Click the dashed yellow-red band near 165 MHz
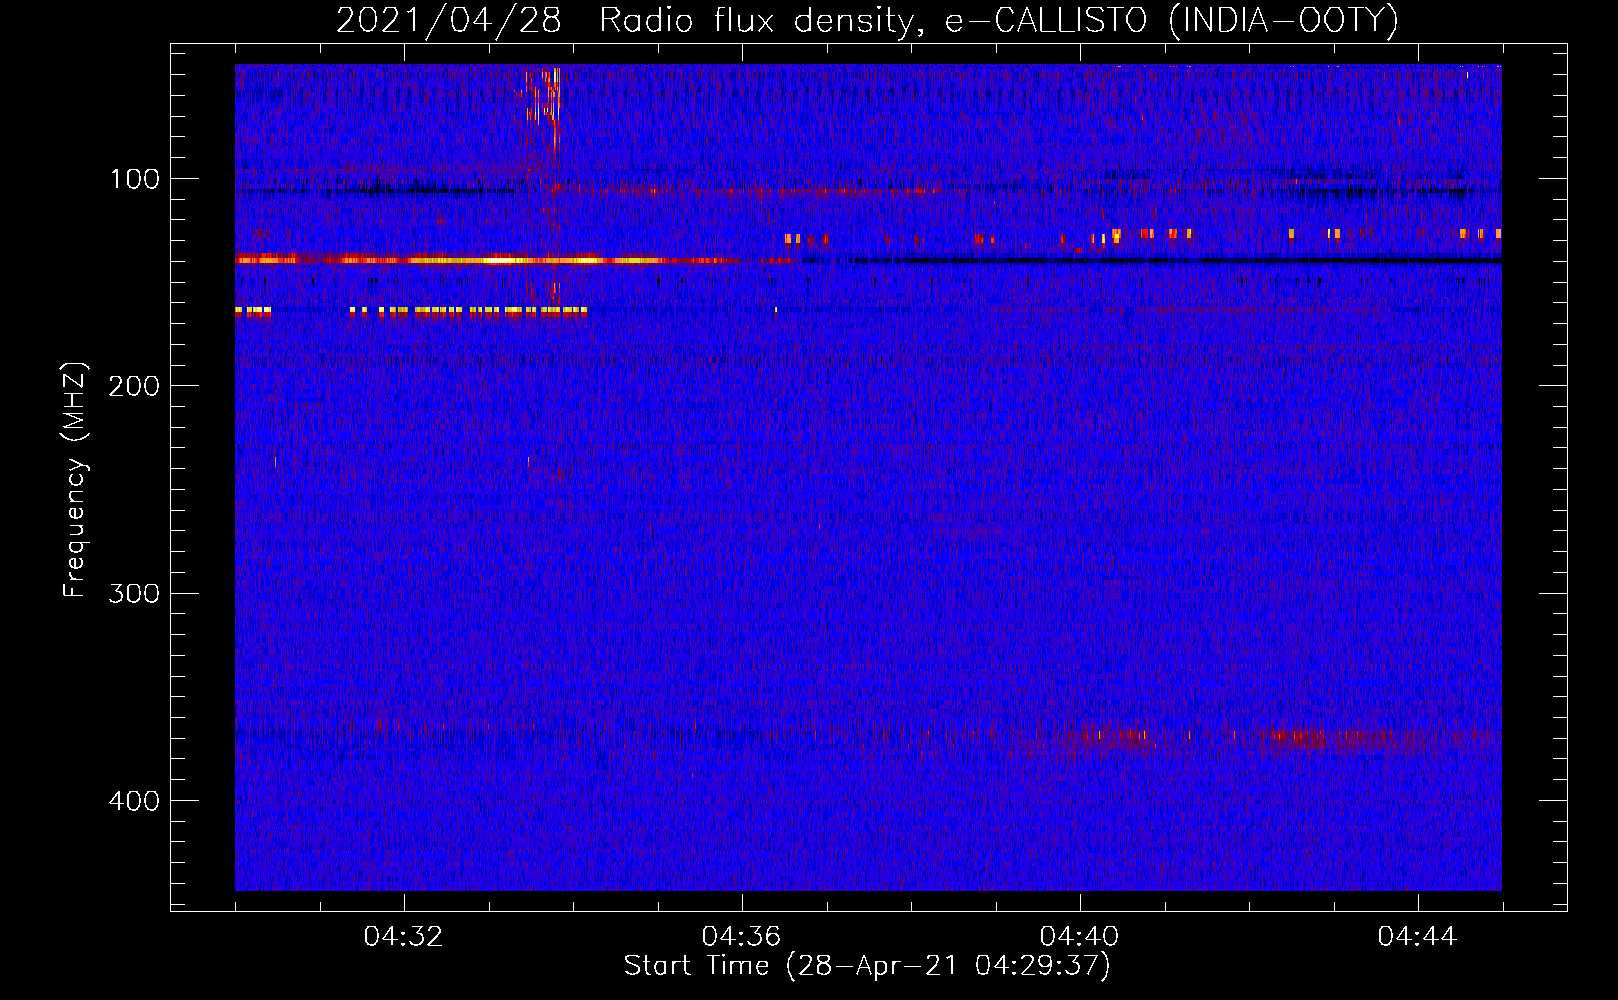 [411, 311]
